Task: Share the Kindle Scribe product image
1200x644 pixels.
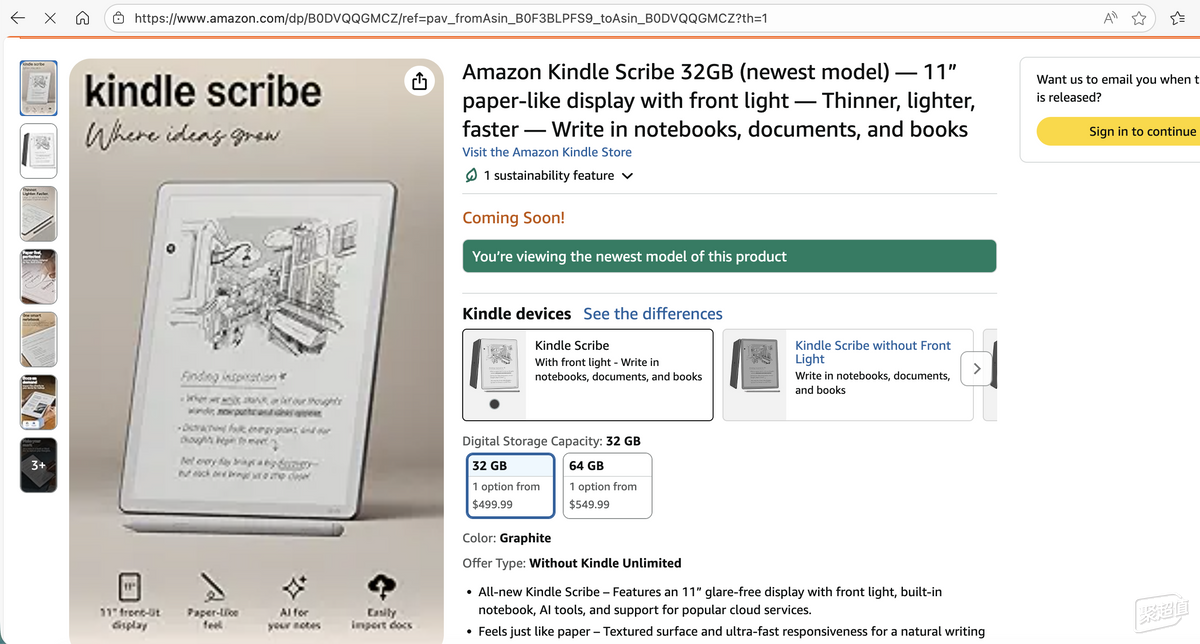Action: (x=420, y=82)
